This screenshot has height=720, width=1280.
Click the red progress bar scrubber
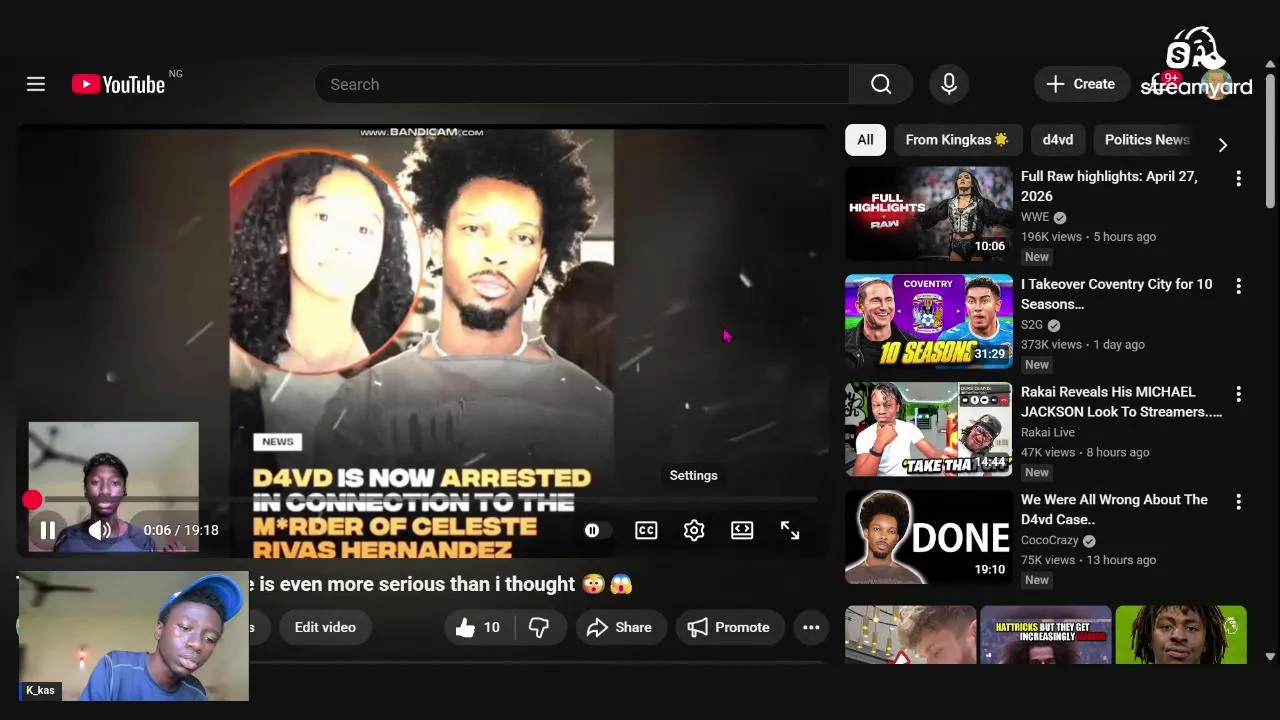(x=32, y=499)
